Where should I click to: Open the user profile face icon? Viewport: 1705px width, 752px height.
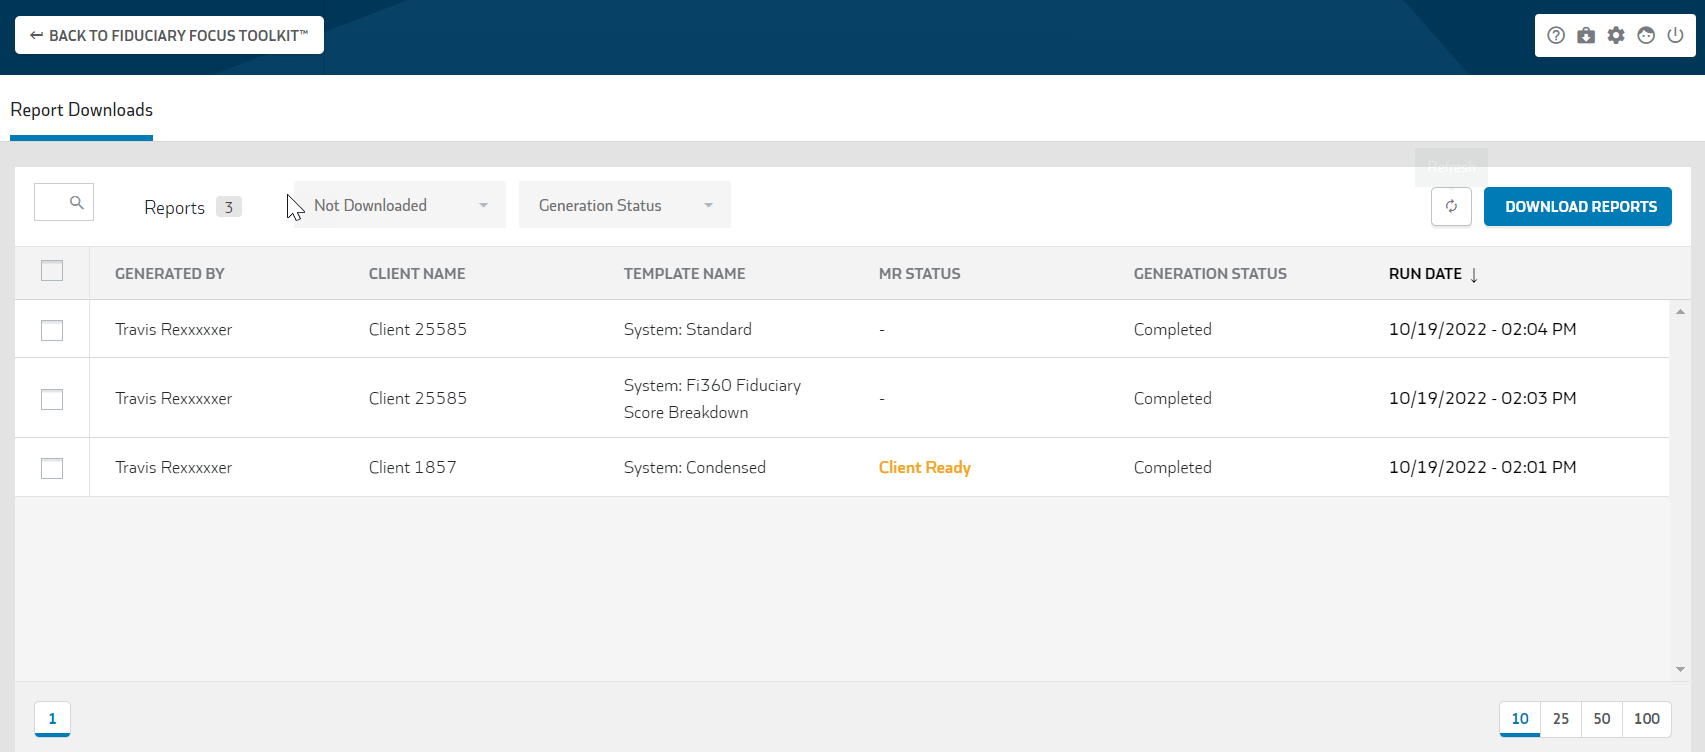point(1646,36)
